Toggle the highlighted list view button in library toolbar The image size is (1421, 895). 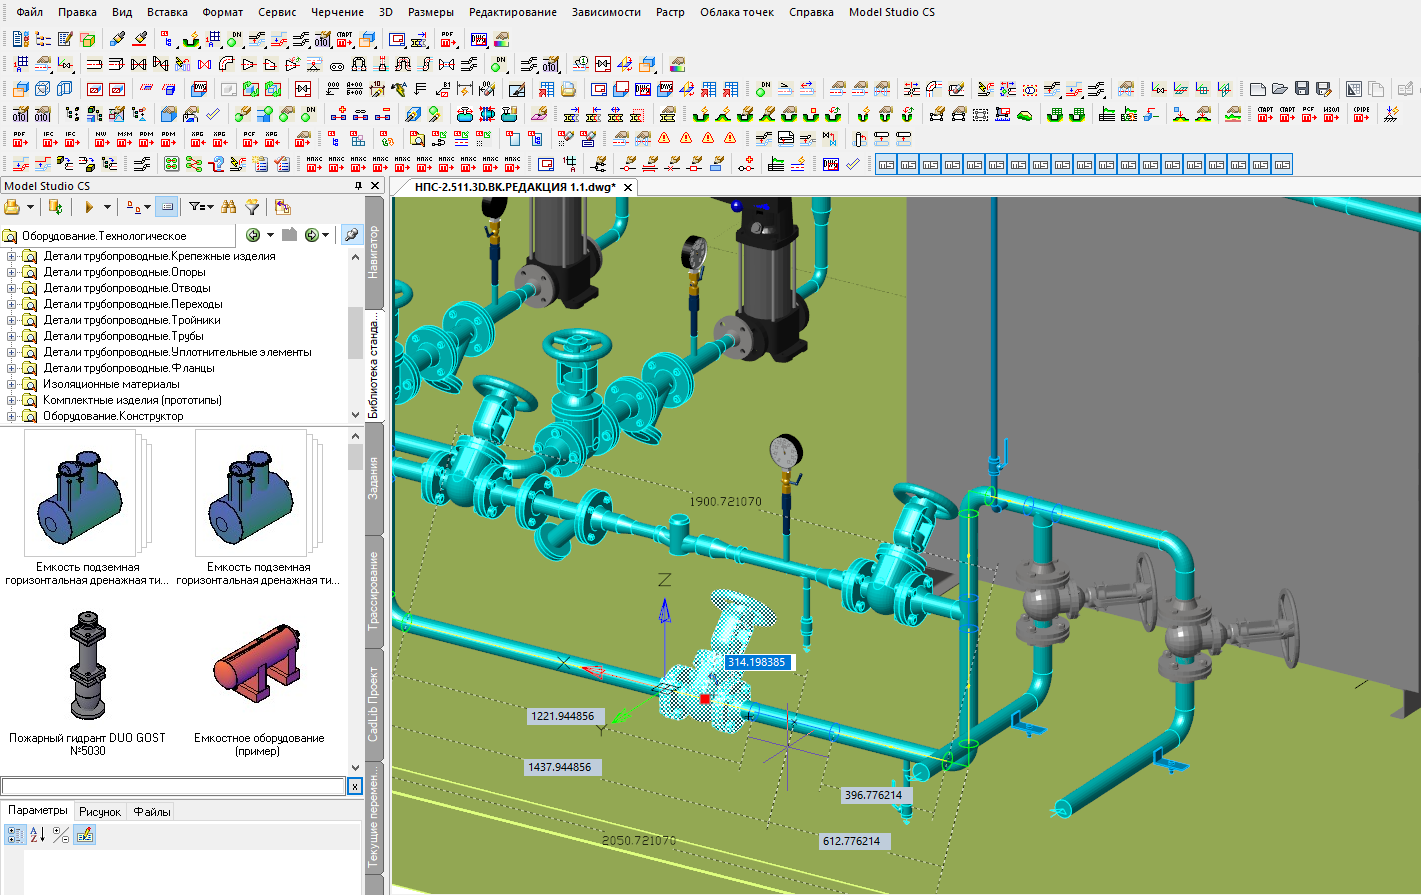tap(167, 207)
